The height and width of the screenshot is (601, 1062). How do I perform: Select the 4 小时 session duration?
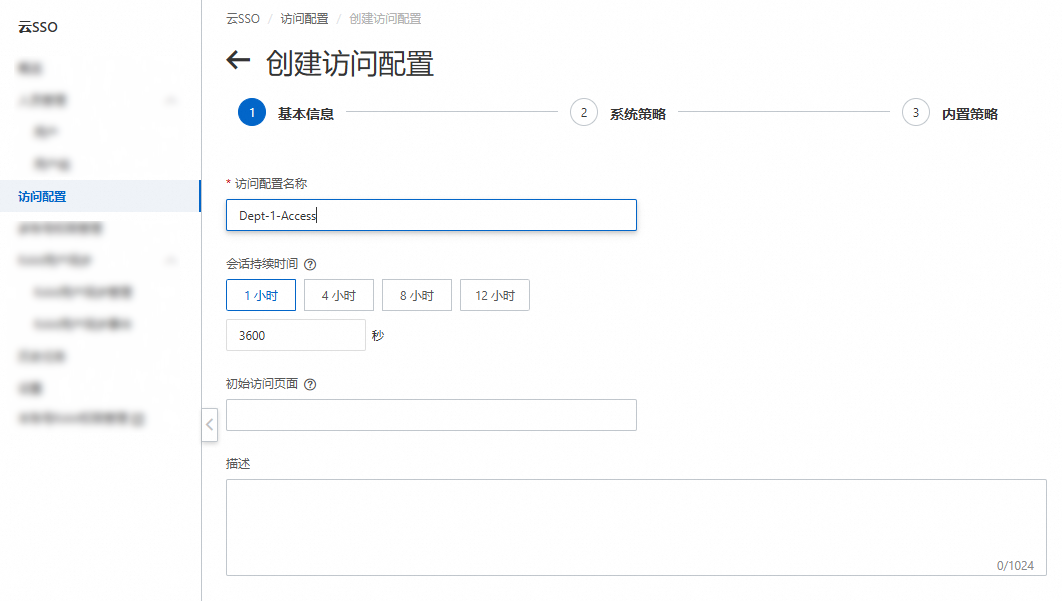(x=339, y=295)
